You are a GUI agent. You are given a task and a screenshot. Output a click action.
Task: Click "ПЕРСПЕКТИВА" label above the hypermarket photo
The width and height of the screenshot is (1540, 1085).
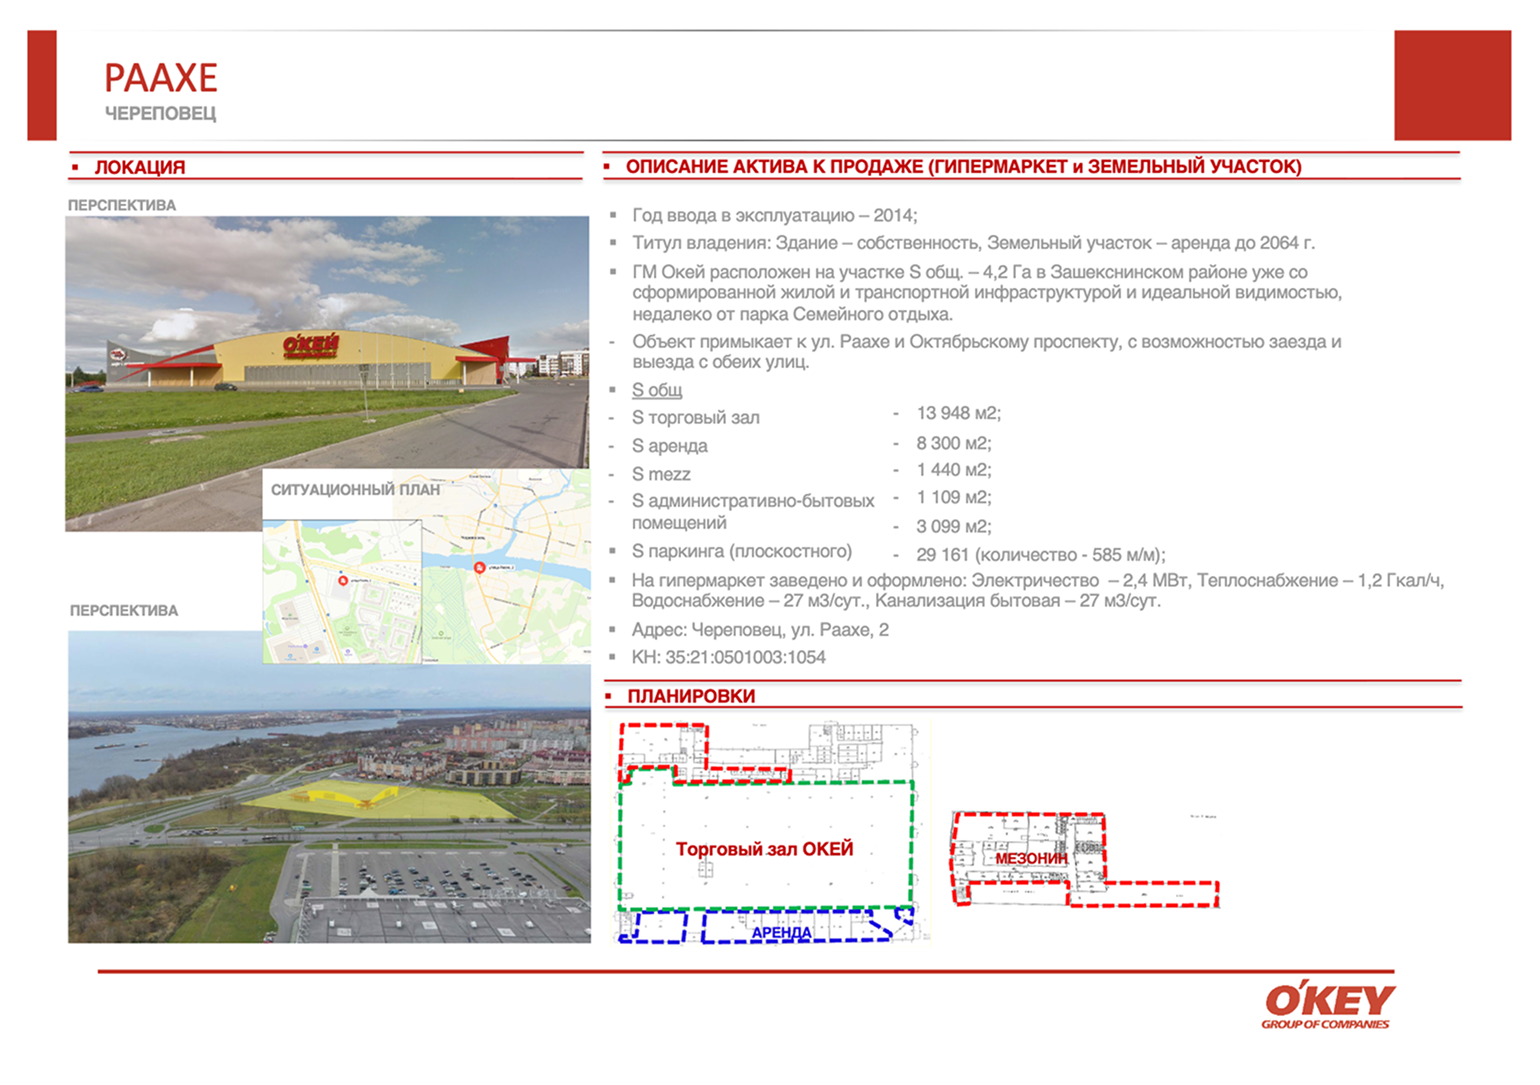coord(122,205)
